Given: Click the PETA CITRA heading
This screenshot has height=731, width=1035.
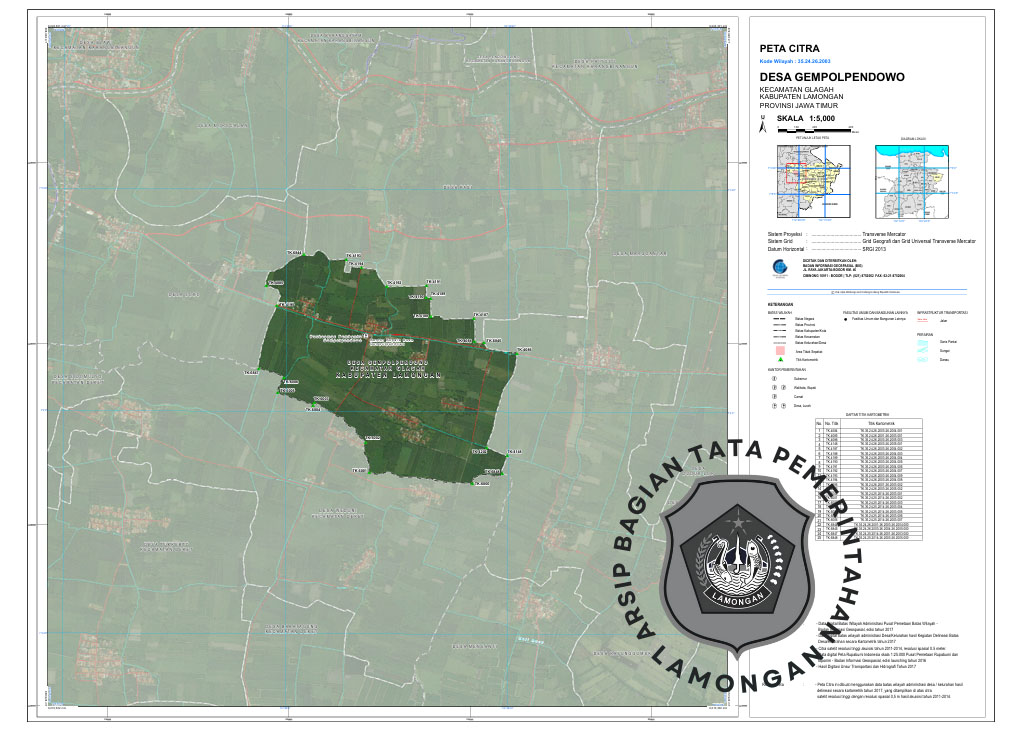Looking at the screenshot, I should 790,47.
